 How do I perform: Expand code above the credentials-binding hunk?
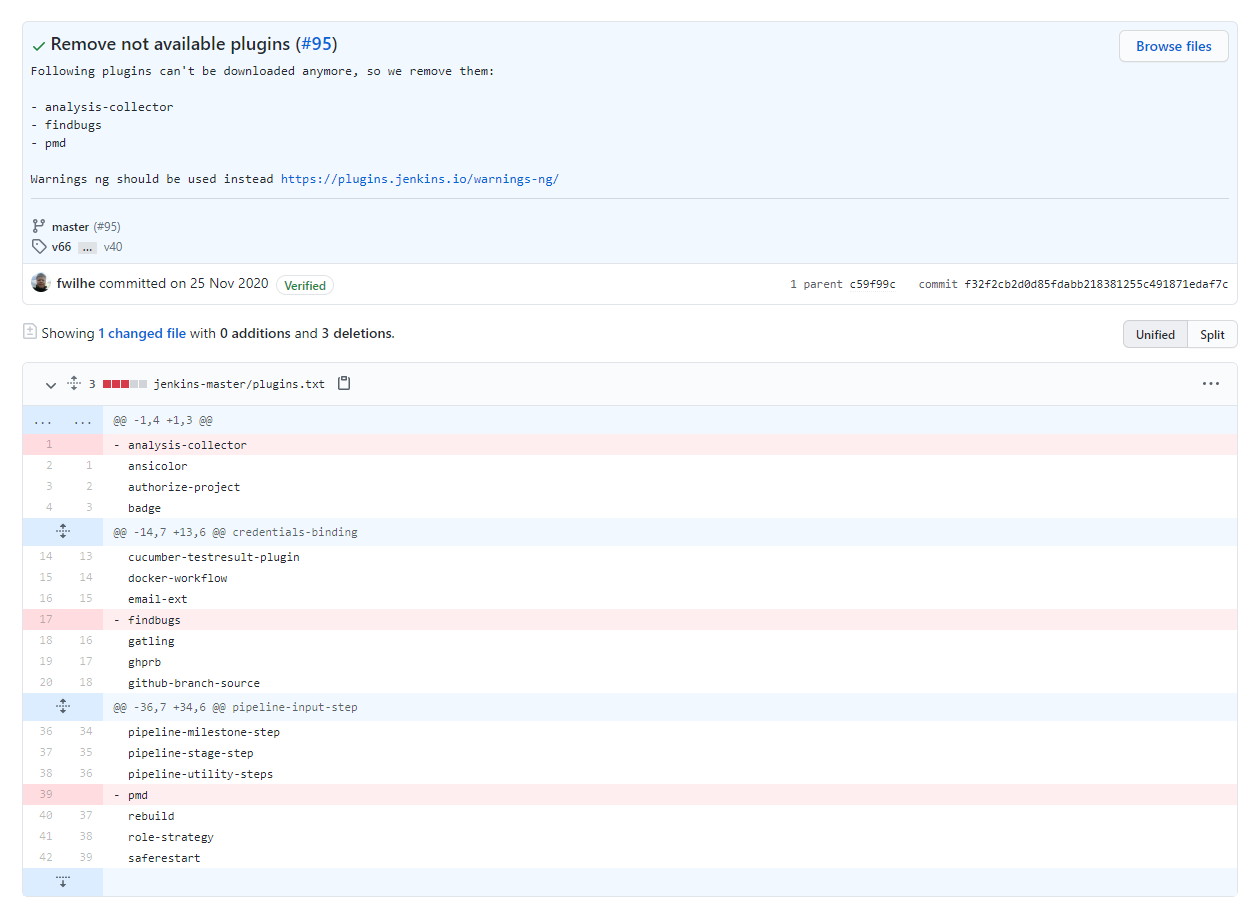point(62,531)
